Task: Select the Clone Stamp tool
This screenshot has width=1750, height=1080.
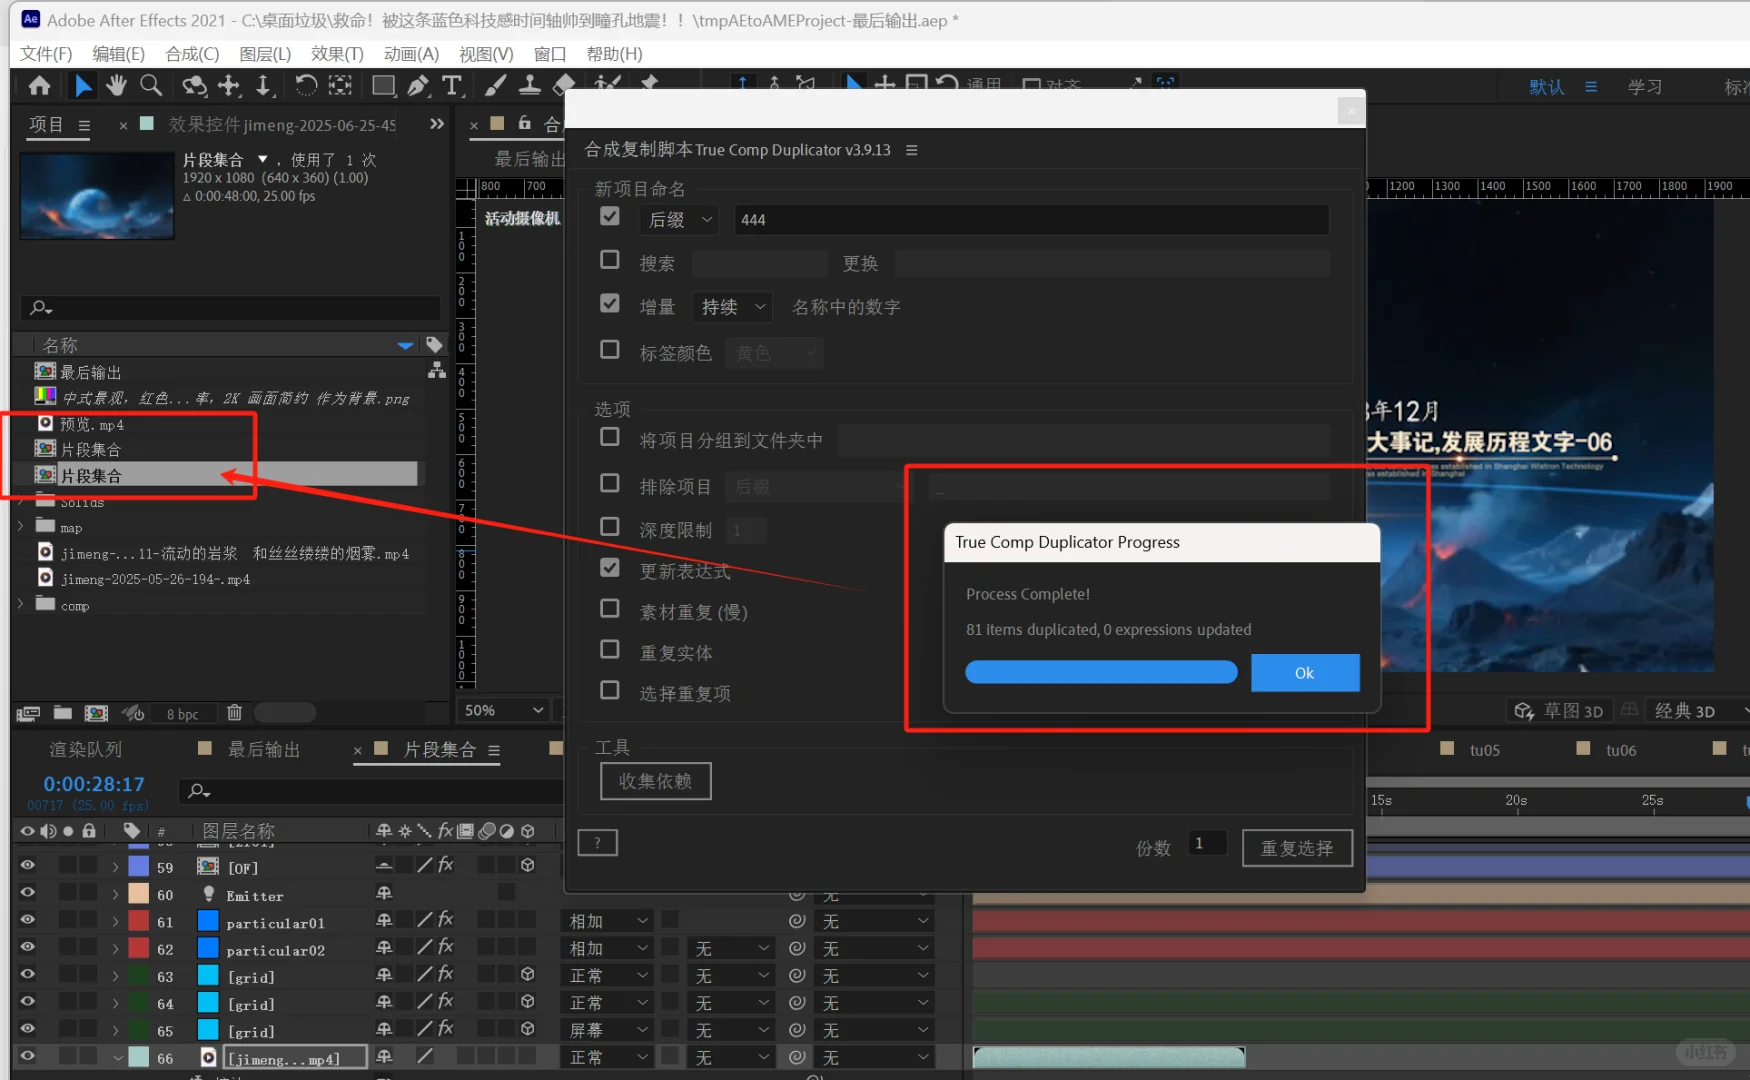Action: 530,86
